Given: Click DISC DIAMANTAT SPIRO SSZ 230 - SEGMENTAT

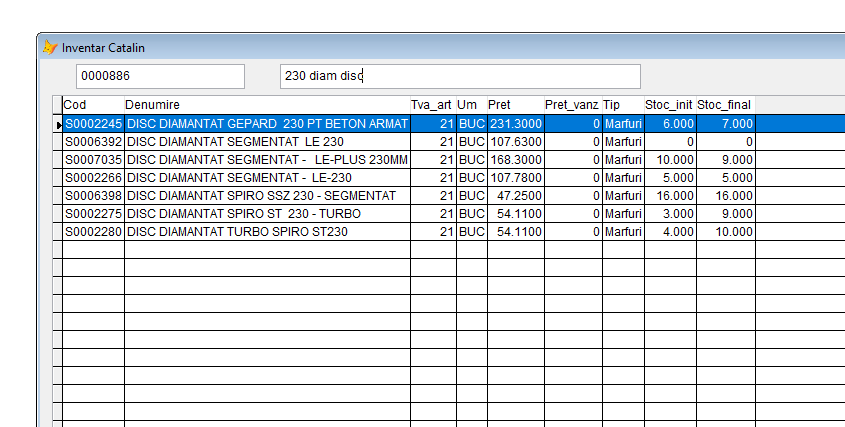Looking at the screenshot, I should click(x=267, y=196).
